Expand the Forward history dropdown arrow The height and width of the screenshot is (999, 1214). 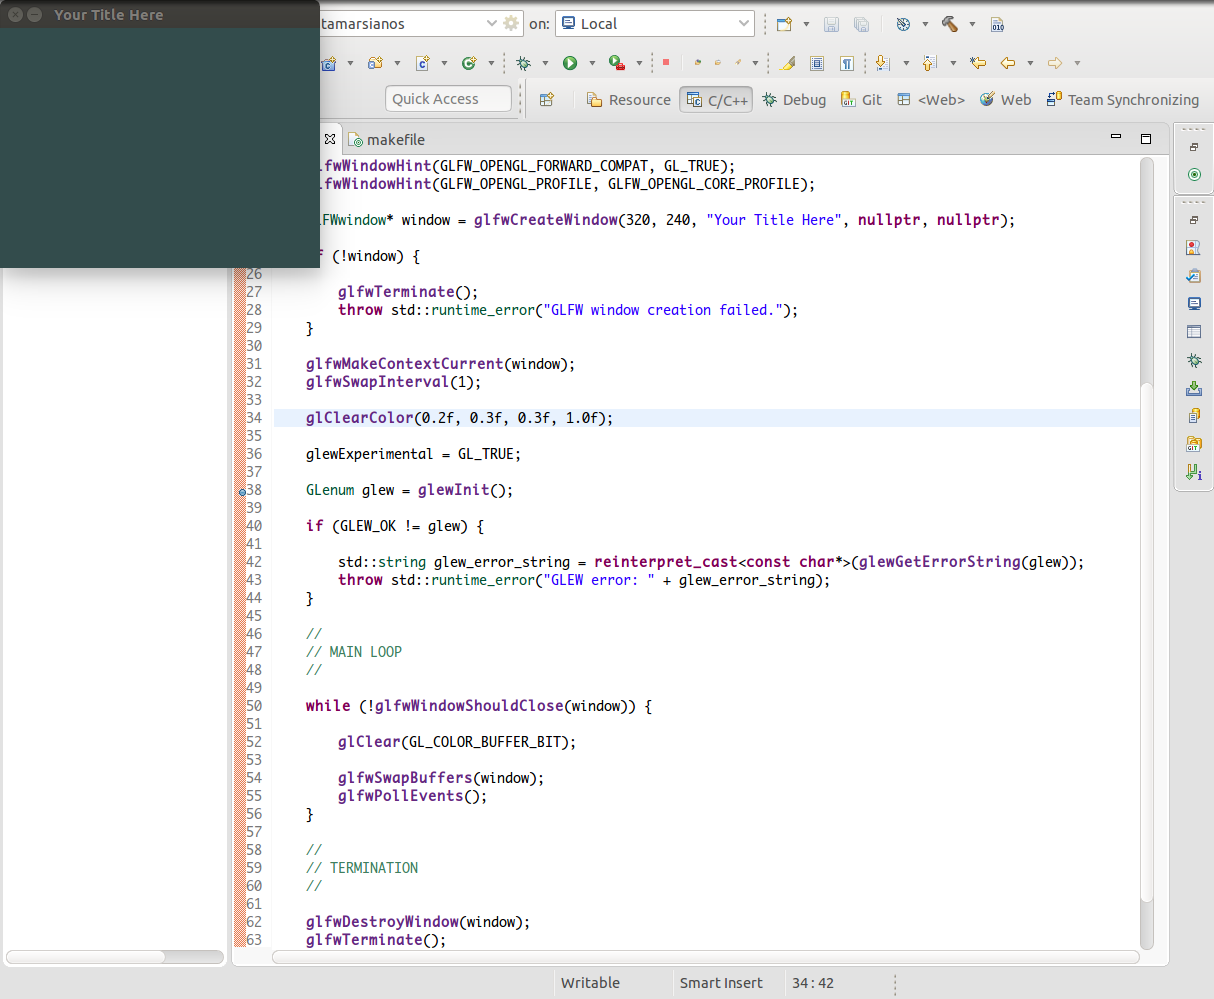click(1077, 63)
